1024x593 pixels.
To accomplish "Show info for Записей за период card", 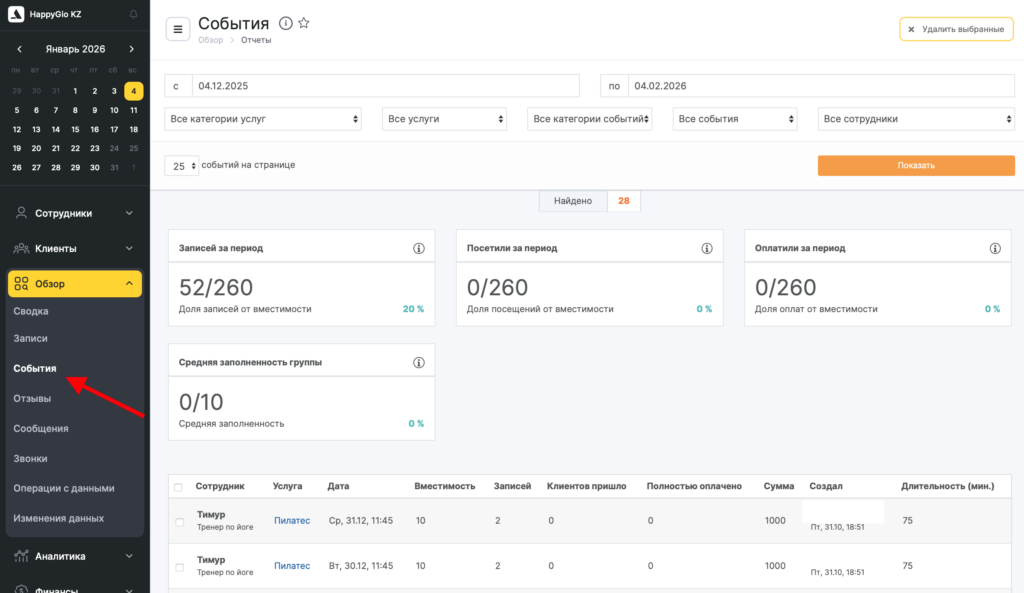I will pyautogui.click(x=419, y=248).
